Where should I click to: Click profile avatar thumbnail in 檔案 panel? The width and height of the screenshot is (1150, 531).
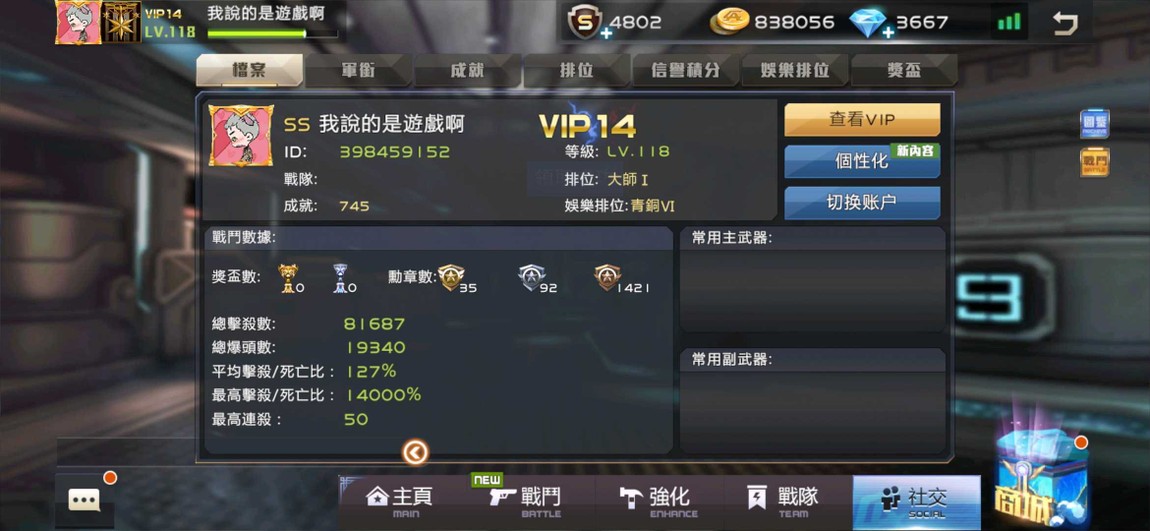[x=241, y=136]
